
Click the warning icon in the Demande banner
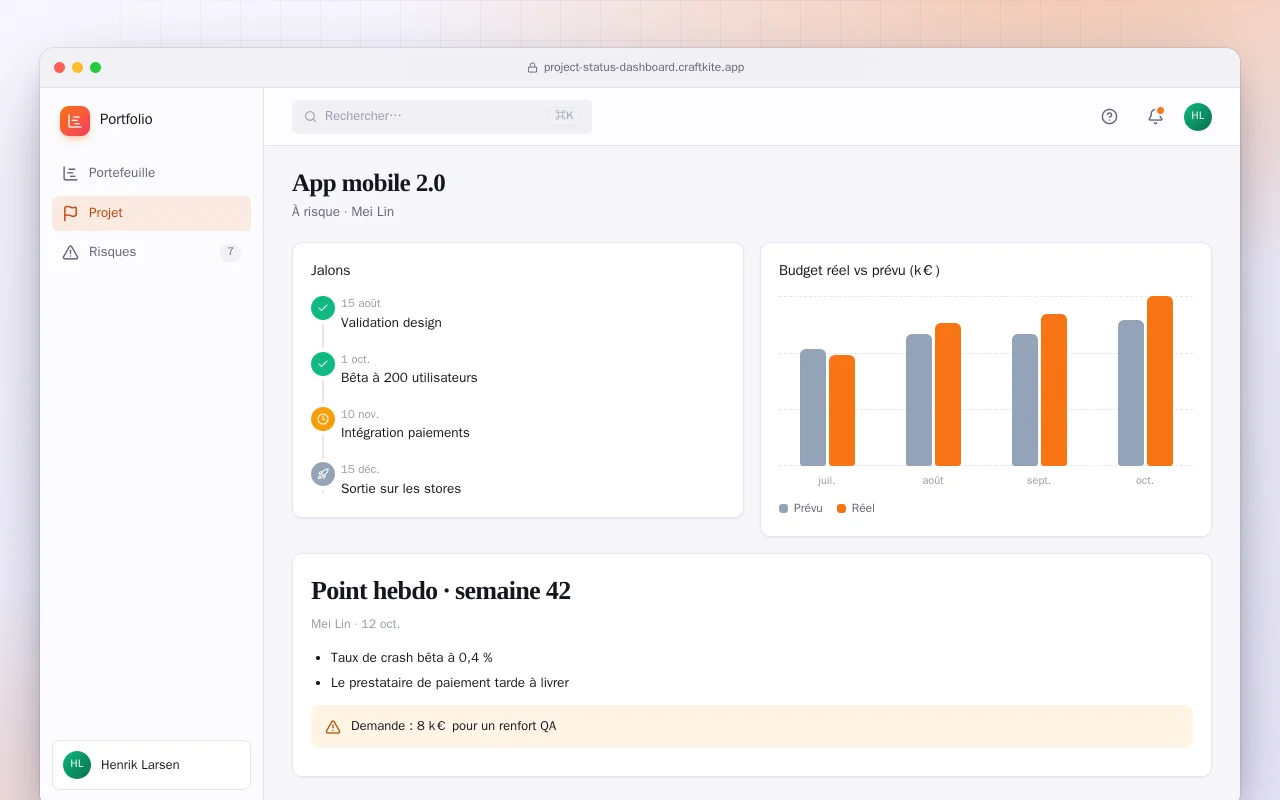pos(333,727)
